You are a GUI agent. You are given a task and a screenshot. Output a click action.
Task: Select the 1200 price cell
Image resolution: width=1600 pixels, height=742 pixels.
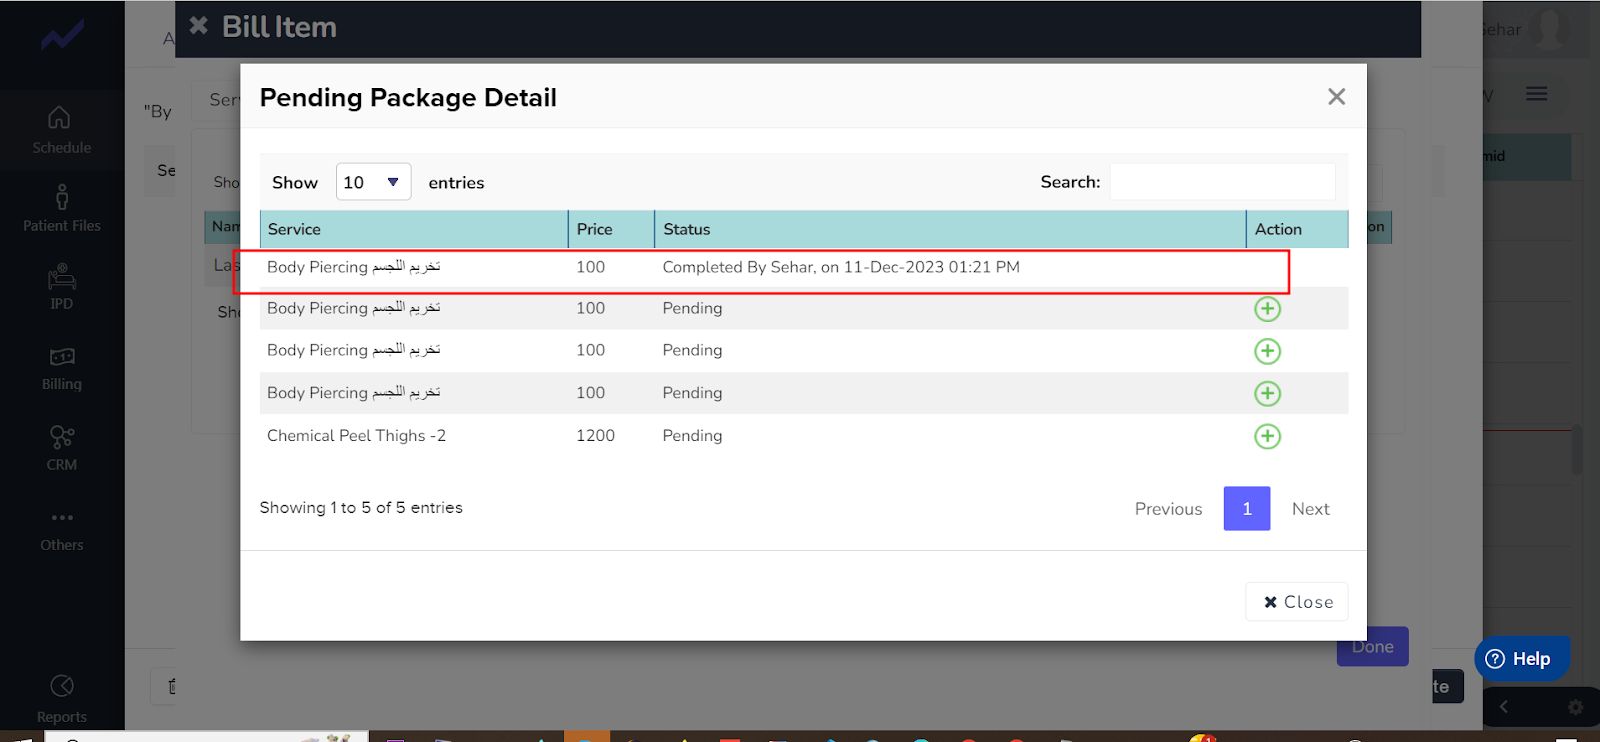(595, 436)
